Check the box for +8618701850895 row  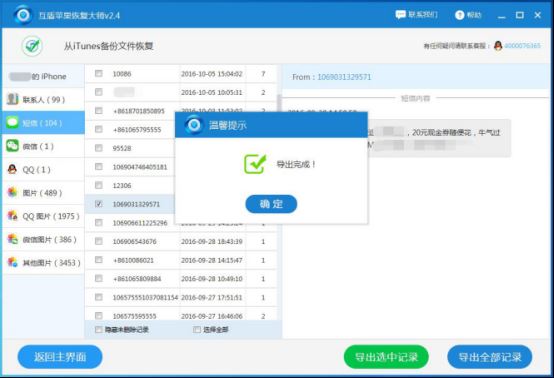point(99,111)
